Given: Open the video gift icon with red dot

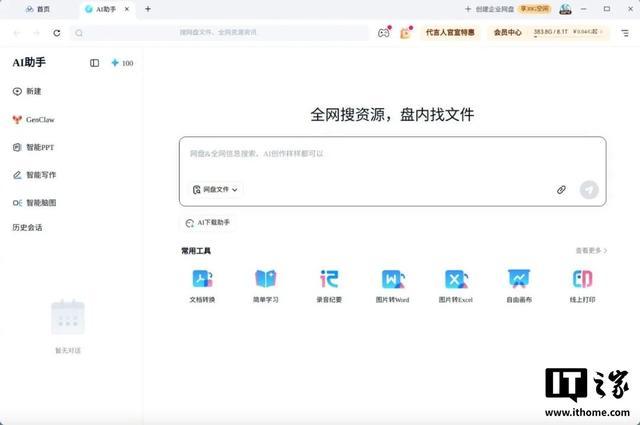Looking at the screenshot, I should [x=406, y=33].
